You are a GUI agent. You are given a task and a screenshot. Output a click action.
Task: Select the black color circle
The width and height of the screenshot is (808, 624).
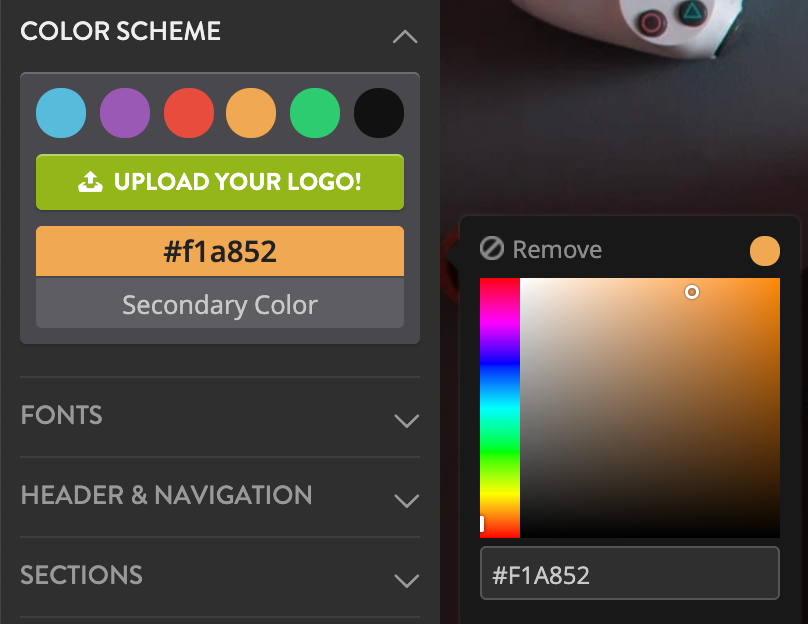point(378,112)
